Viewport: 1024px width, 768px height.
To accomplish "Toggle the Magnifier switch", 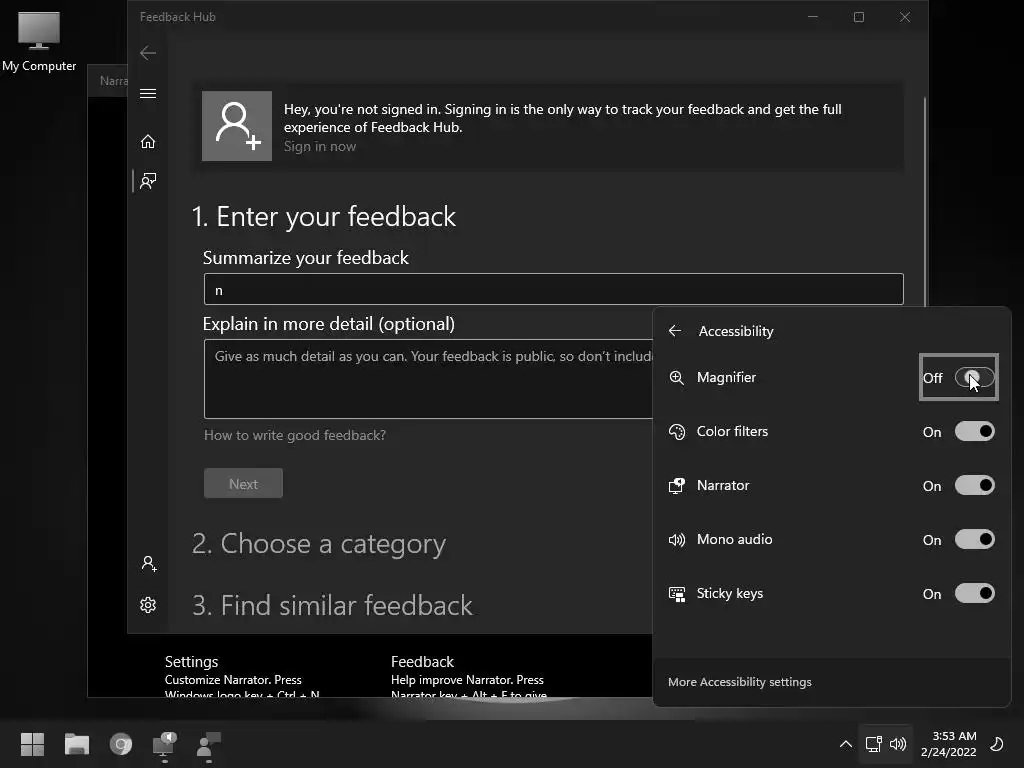I will coord(974,377).
